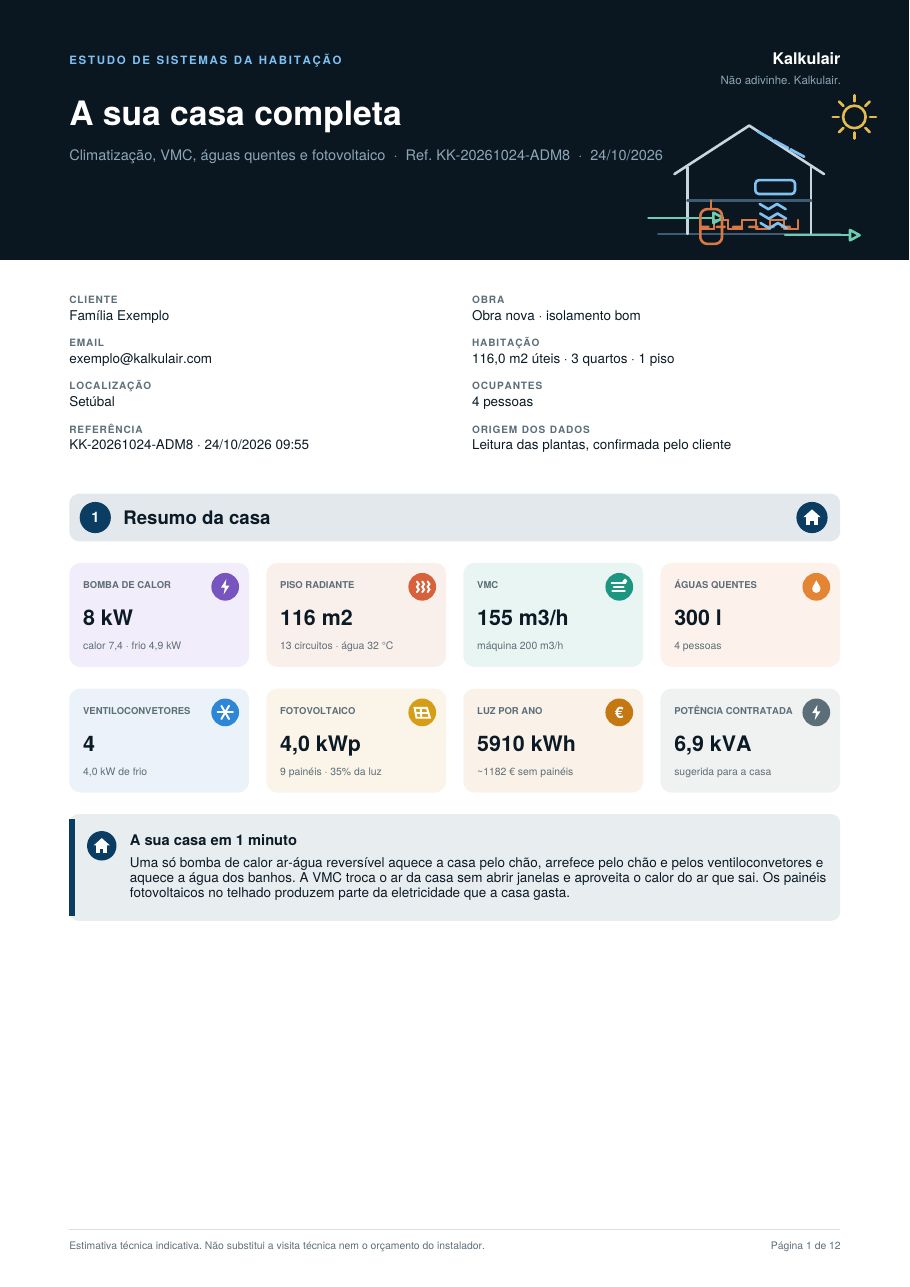Click the ESTUDO DE SISTEMAS DA HABITAÇÃO heading
910x1287 pixels.
pyautogui.click(x=206, y=60)
